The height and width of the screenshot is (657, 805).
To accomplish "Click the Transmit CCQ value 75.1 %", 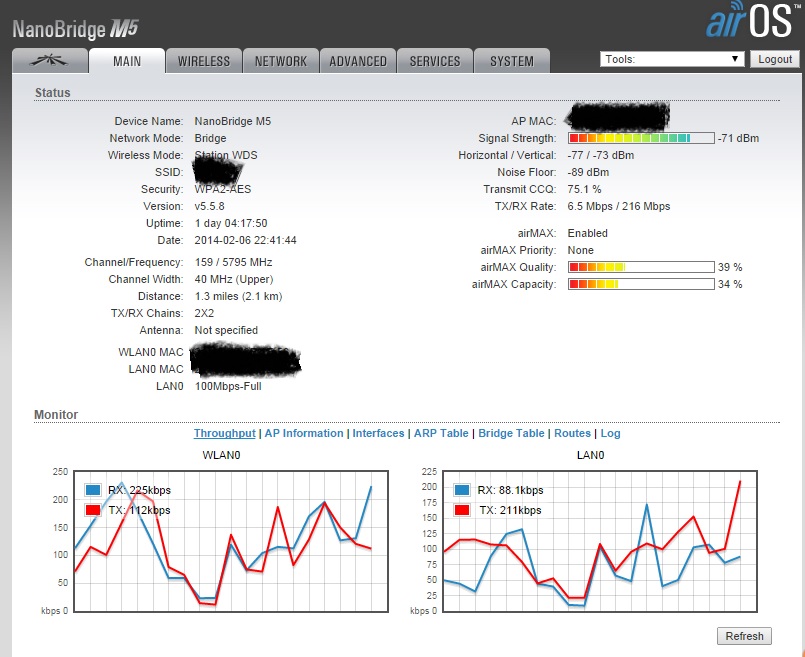I will click(x=584, y=189).
